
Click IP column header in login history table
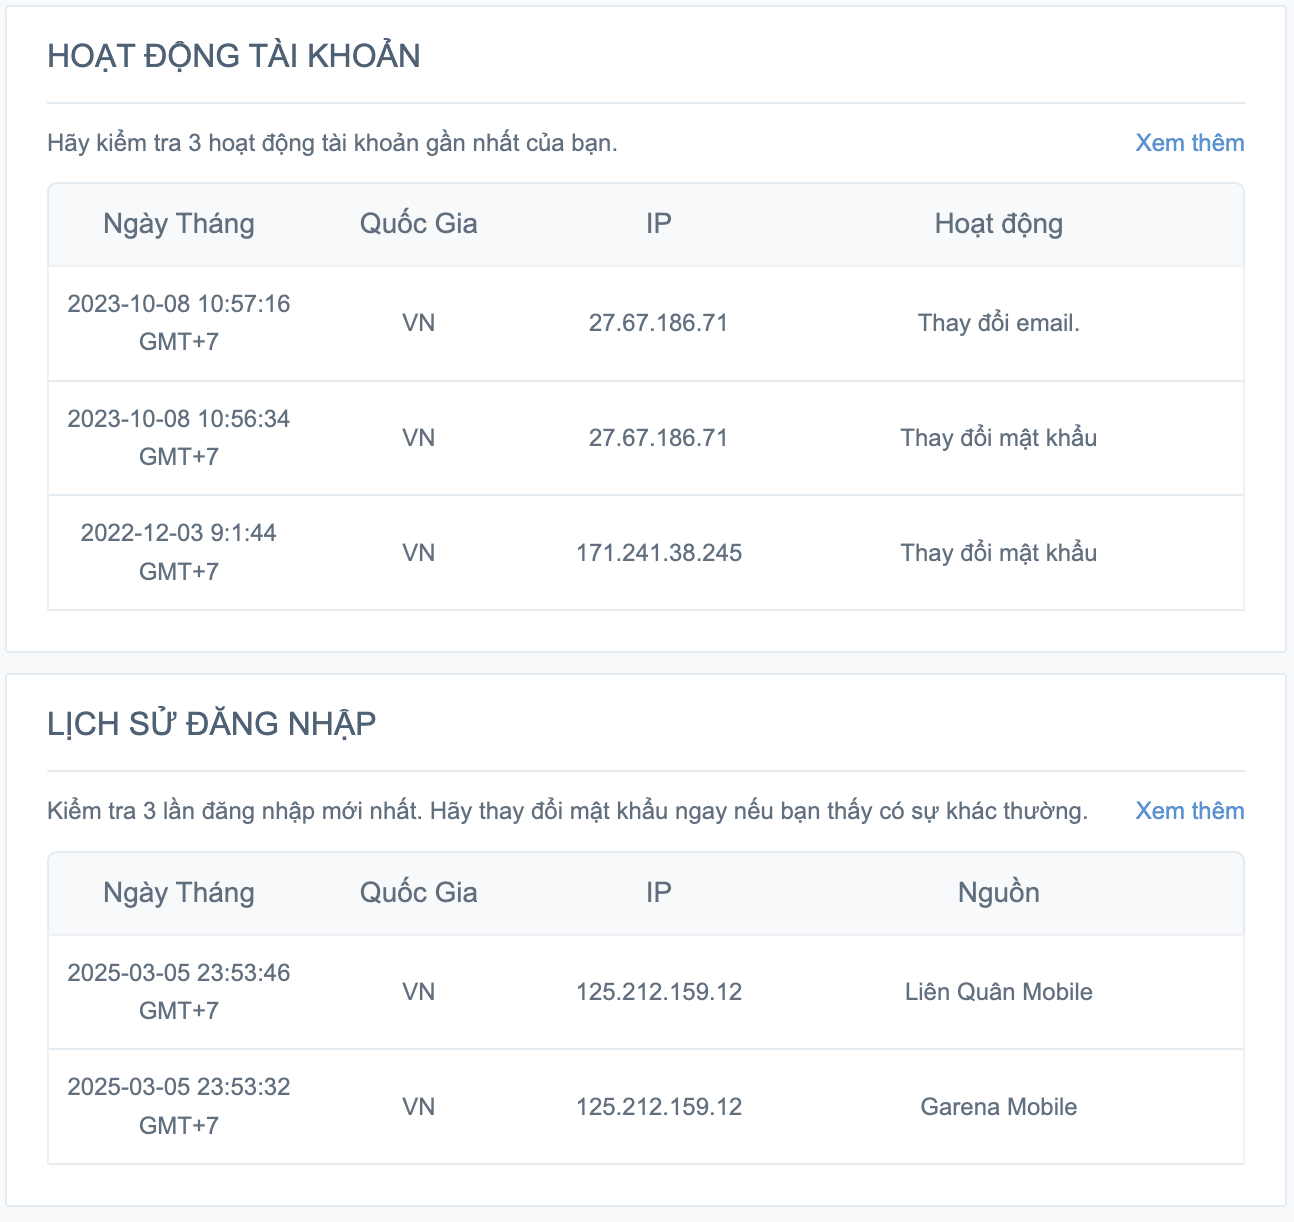pos(658,893)
